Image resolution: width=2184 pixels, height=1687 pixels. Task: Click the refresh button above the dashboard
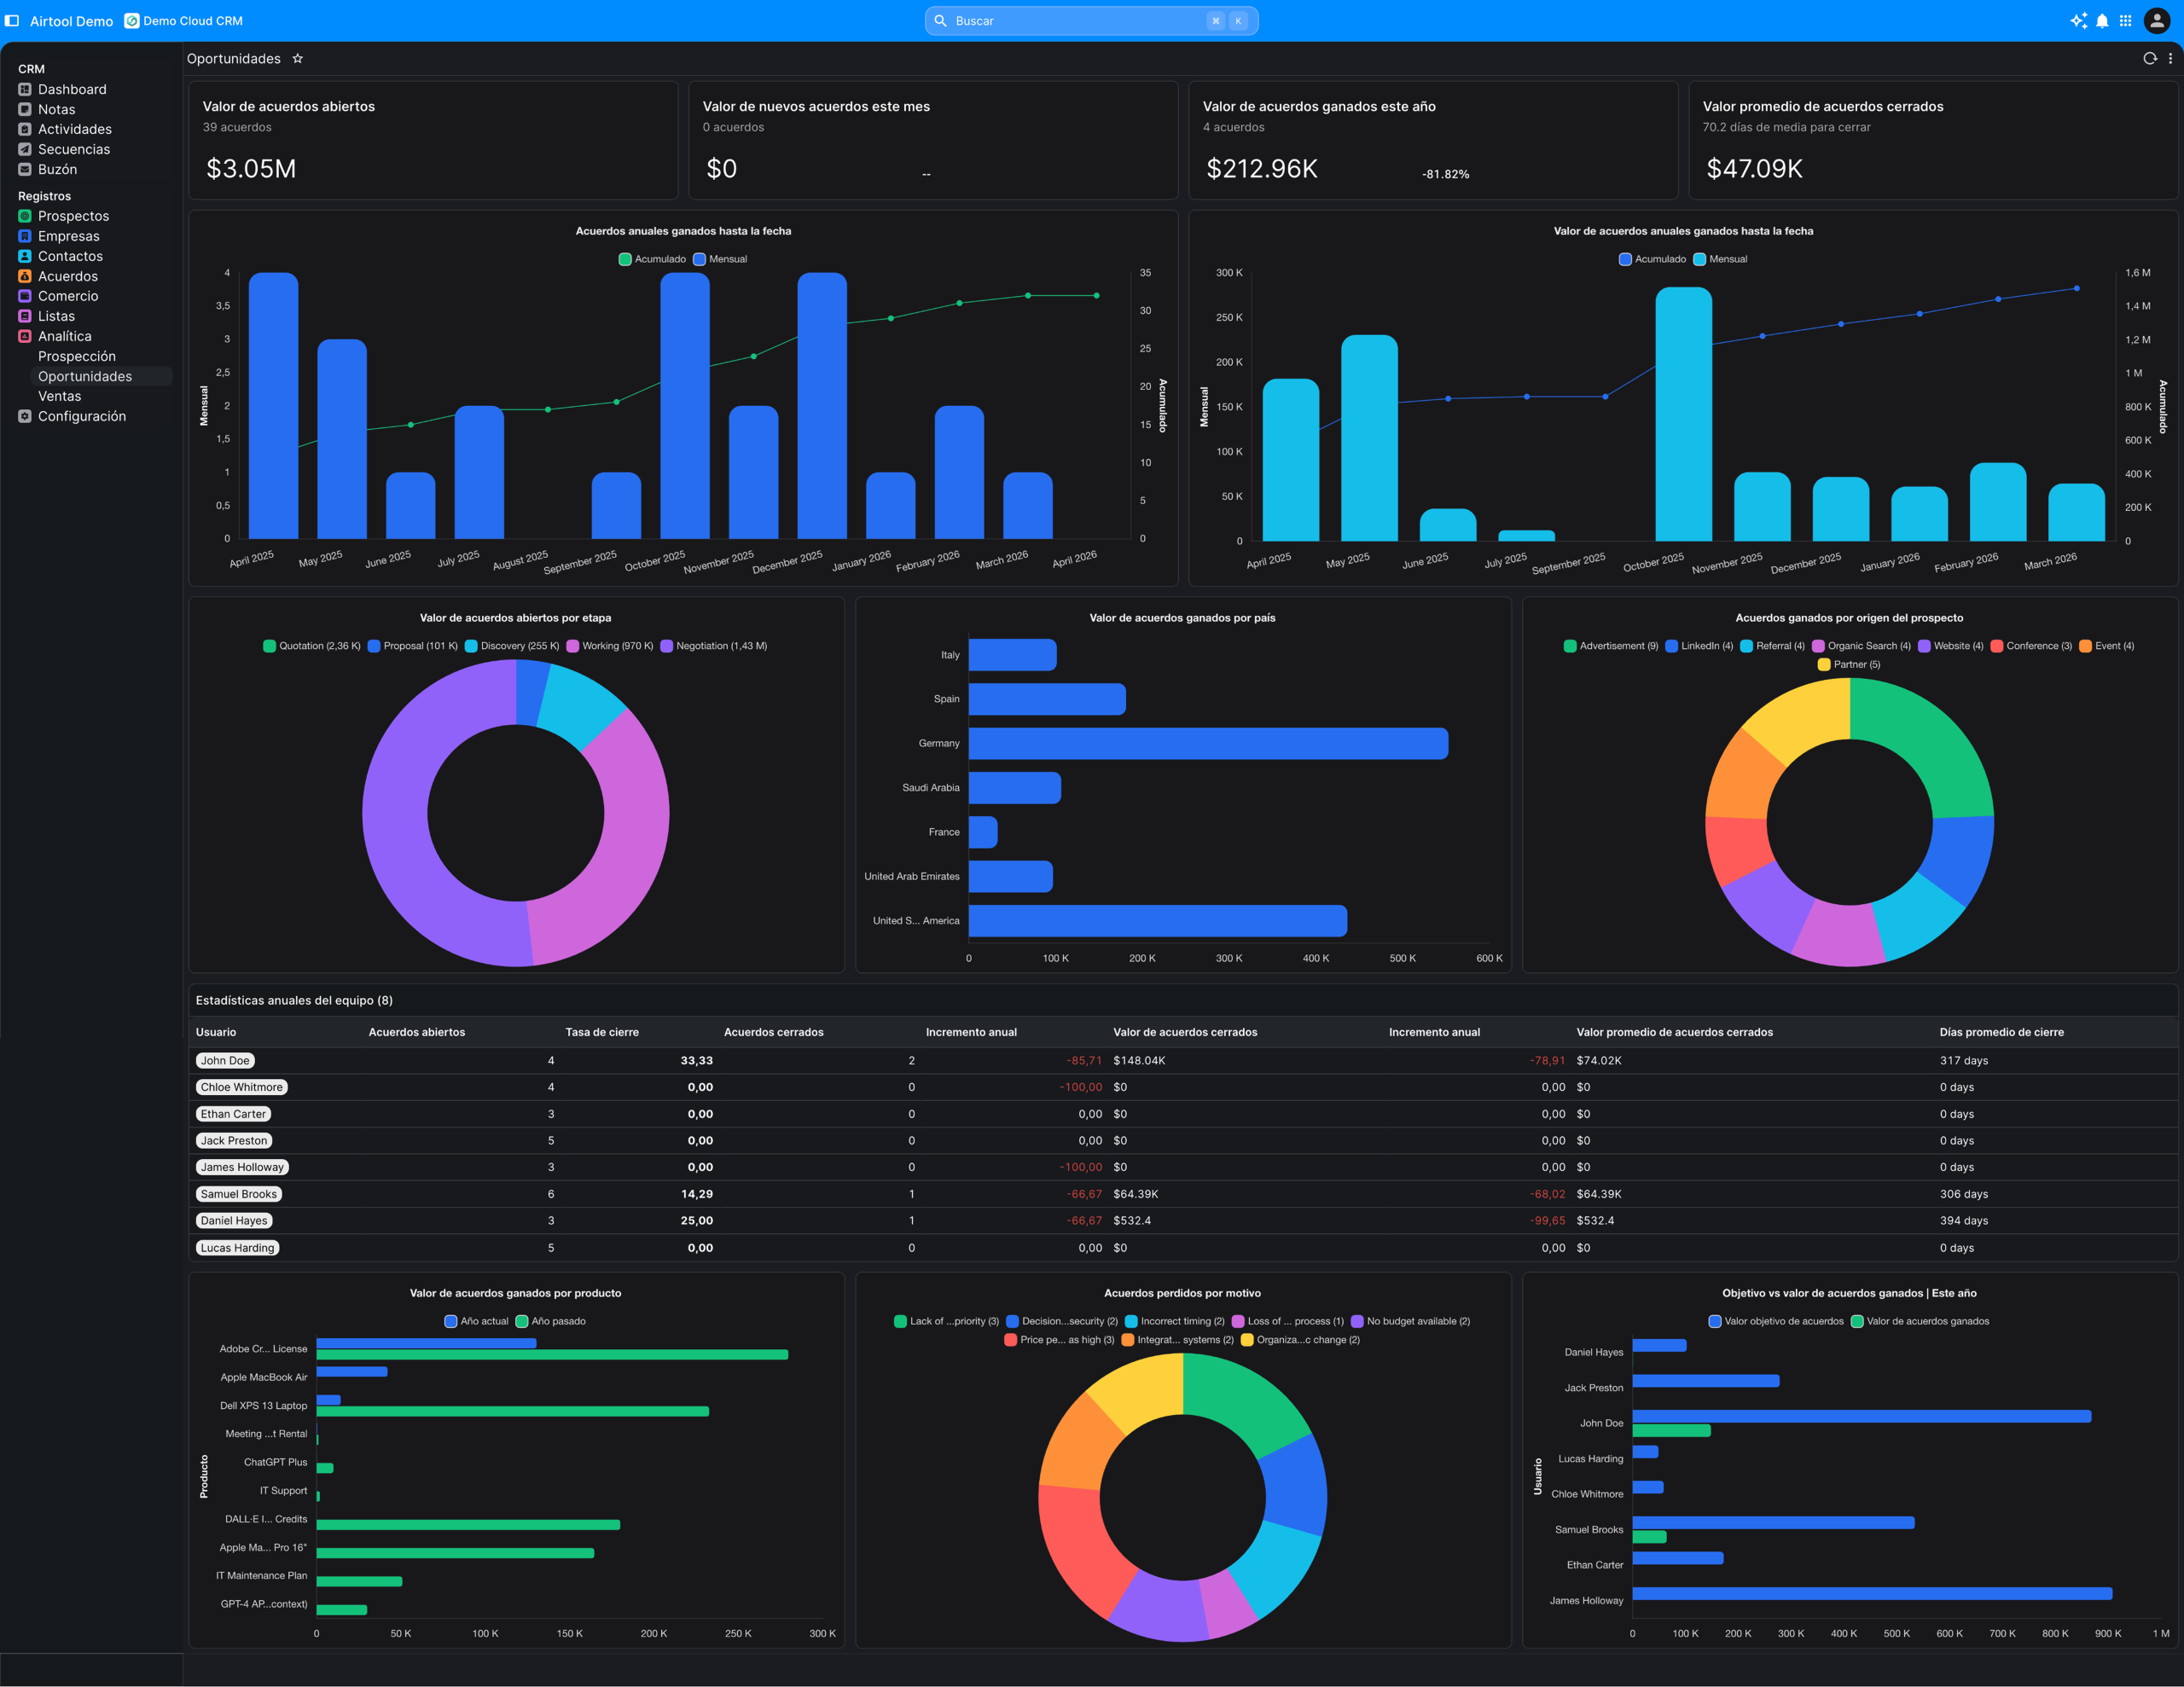pyautogui.click(x=2149, y=58)
